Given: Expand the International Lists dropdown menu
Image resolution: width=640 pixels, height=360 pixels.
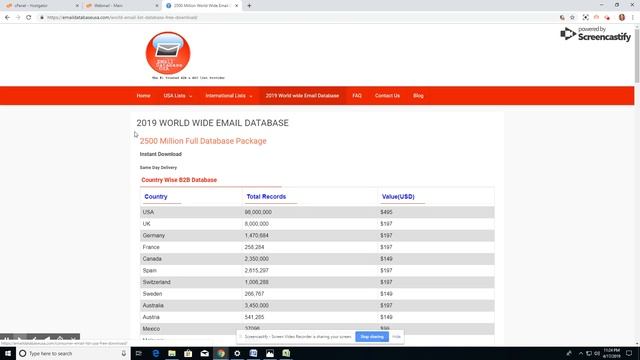Looking at the screenshot, I should click(229, 96).
